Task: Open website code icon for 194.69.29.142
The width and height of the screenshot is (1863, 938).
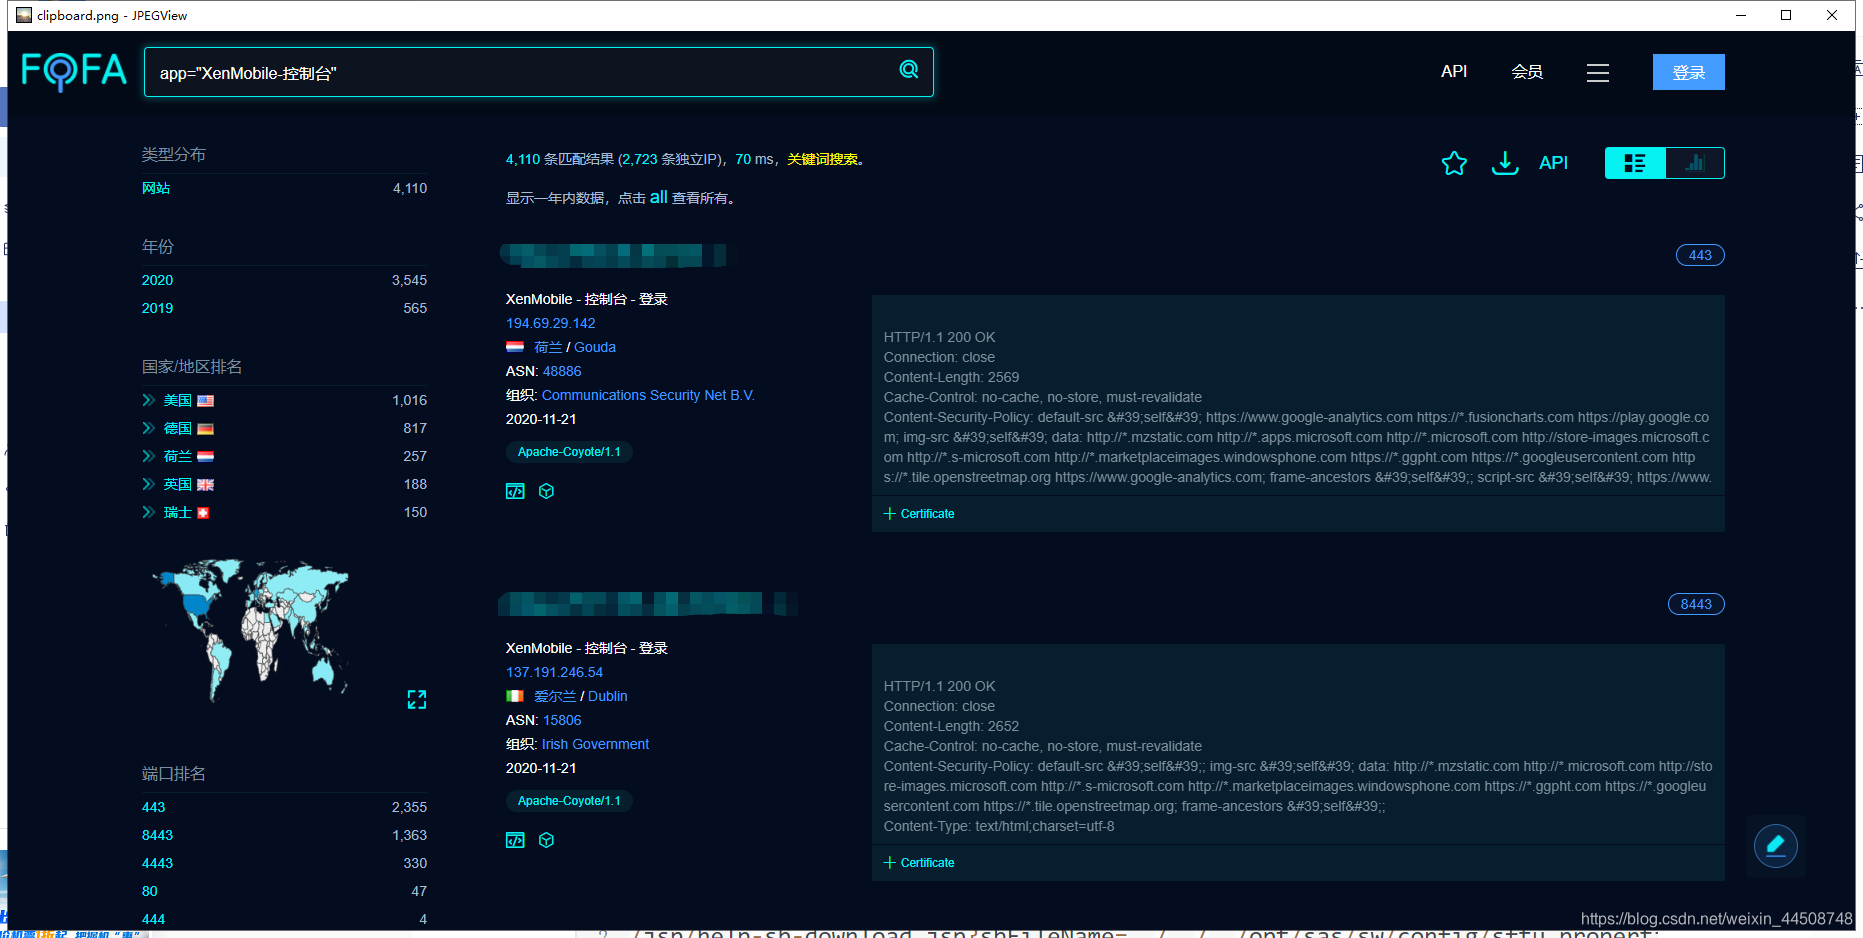Action: [515, 491]
